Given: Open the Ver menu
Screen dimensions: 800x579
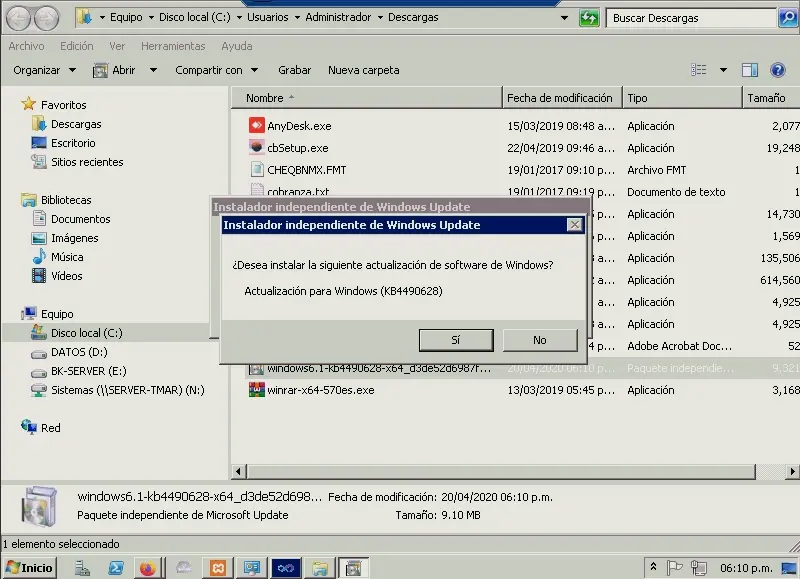Looking at the screenshot, I should (117, 46).
